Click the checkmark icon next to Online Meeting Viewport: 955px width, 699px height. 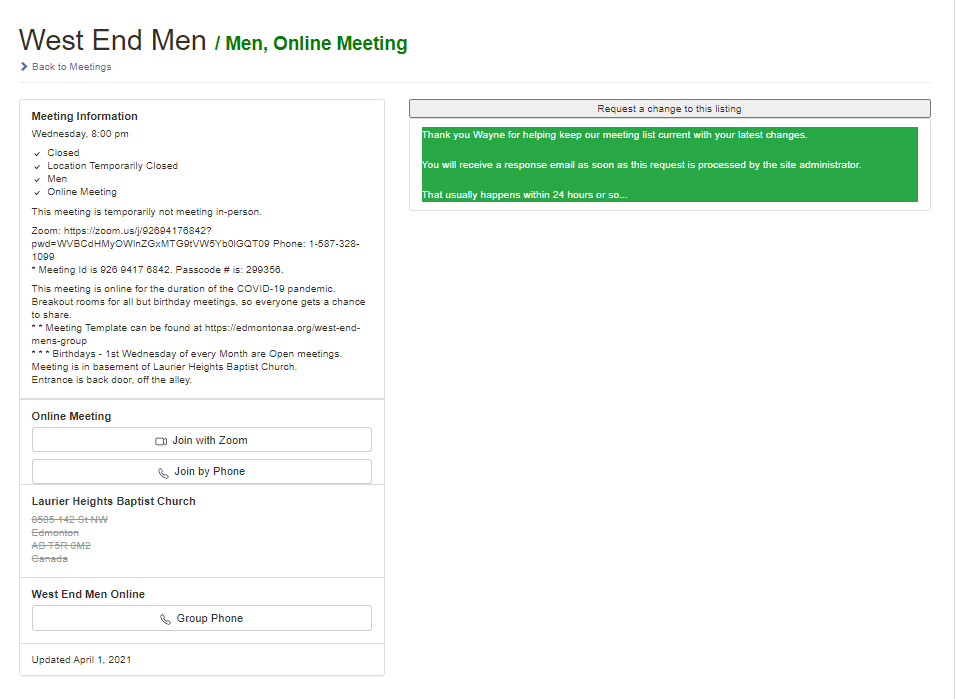(37, 191)
